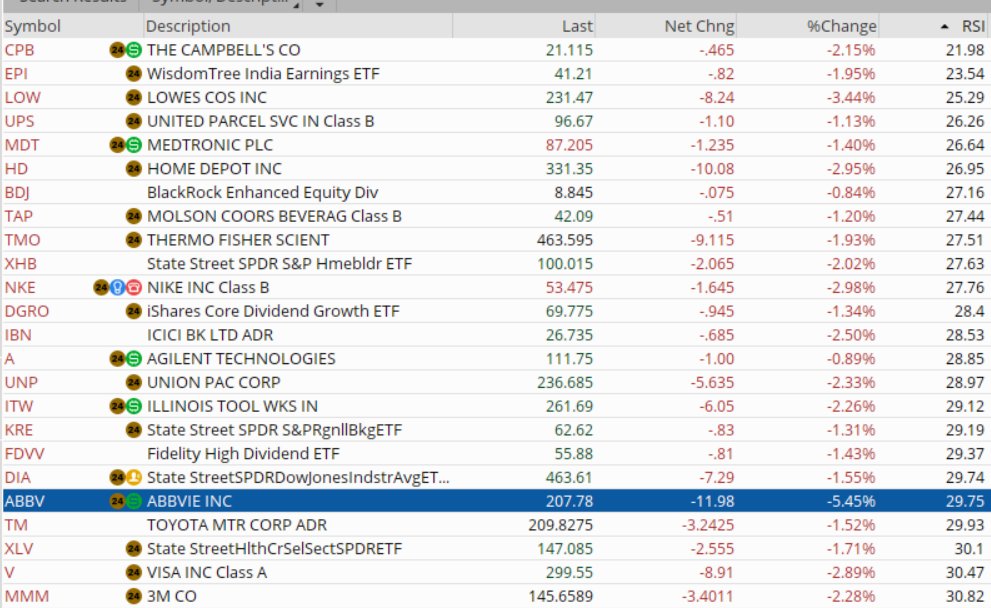Sort by the %Change column header
Screen dimensions: 991x608
(x=808, y=26)
